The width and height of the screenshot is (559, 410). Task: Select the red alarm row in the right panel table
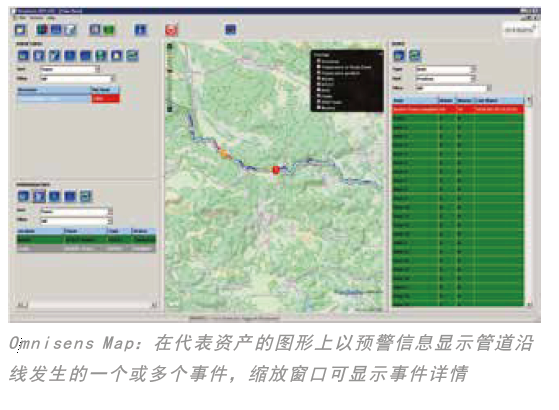(458, 109)
